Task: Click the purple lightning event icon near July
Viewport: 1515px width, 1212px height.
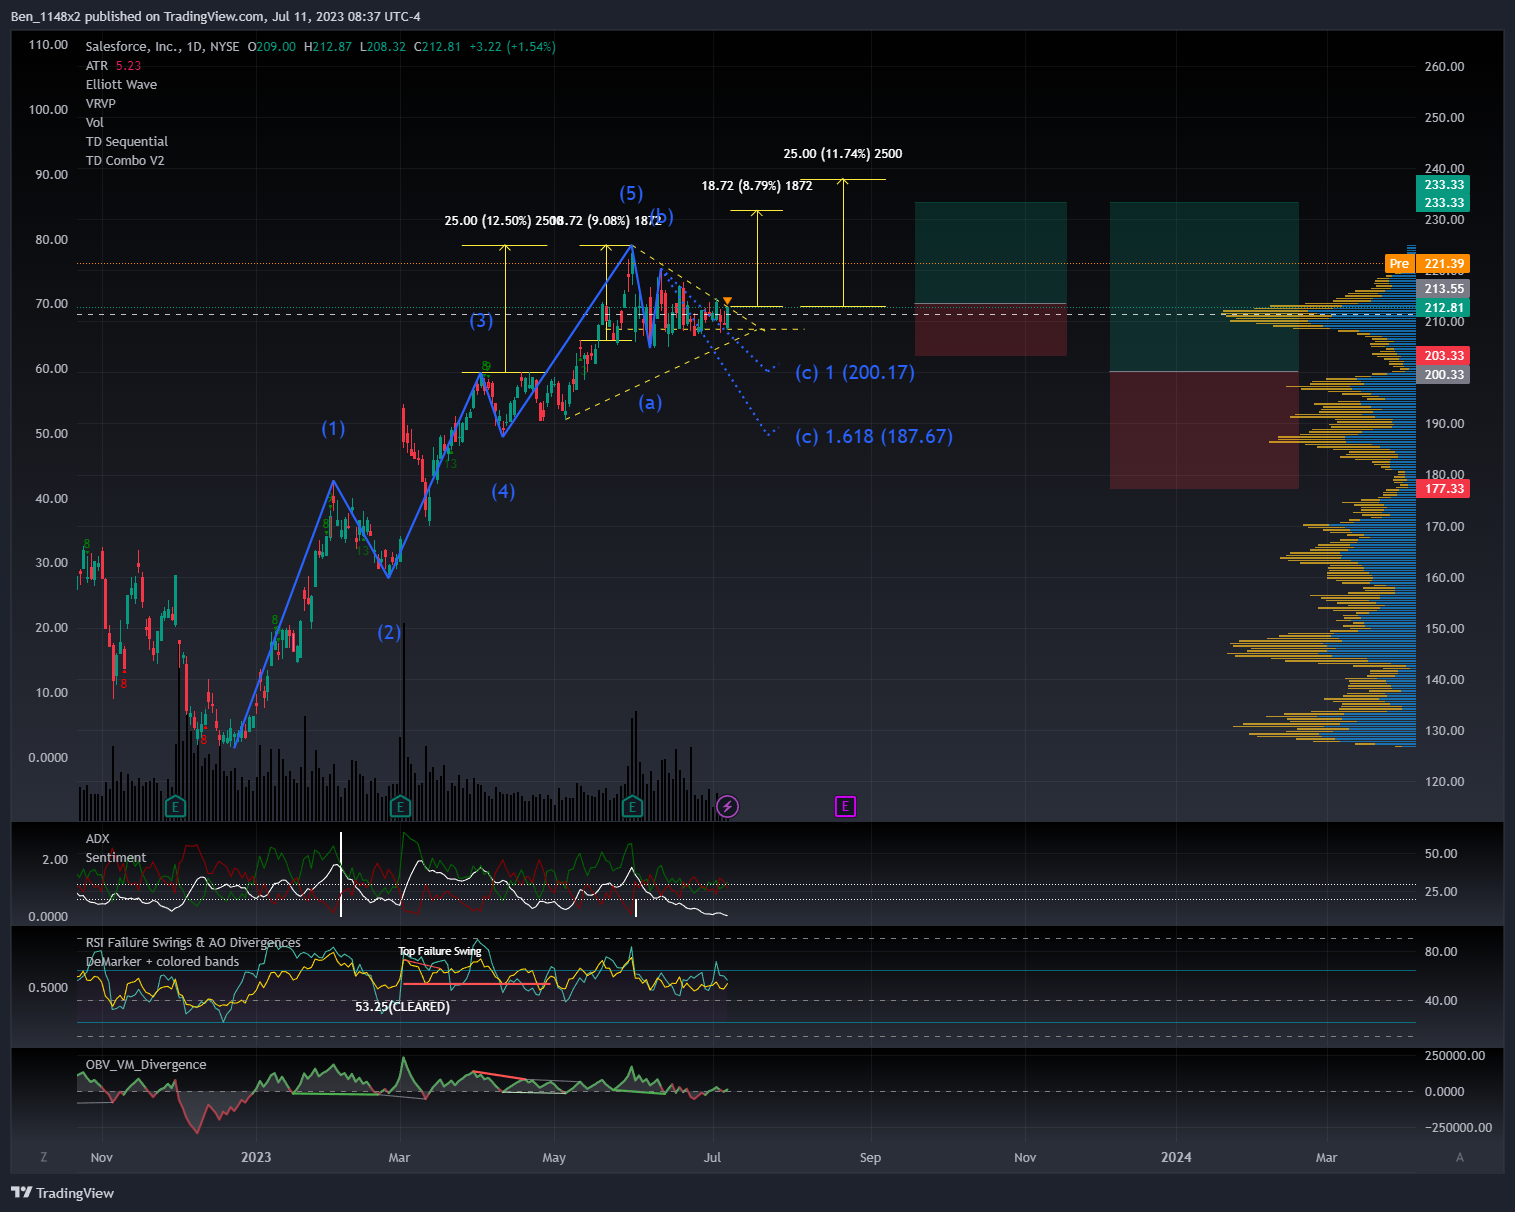Action: pyautogui.click(x=728, y=806)
